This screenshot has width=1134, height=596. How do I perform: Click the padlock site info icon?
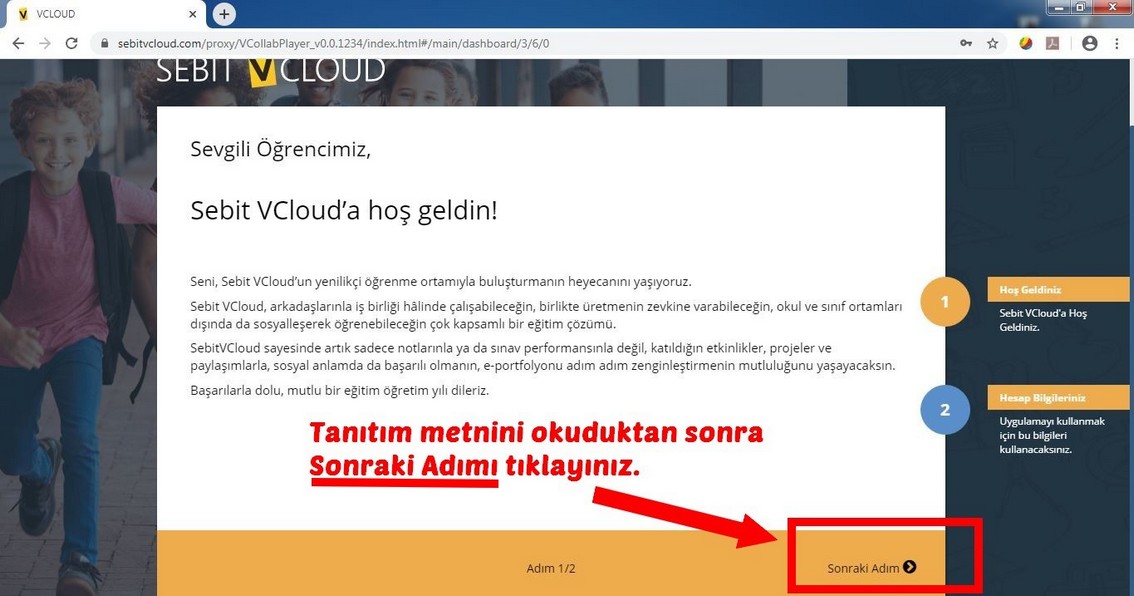(x=104, y=43)
